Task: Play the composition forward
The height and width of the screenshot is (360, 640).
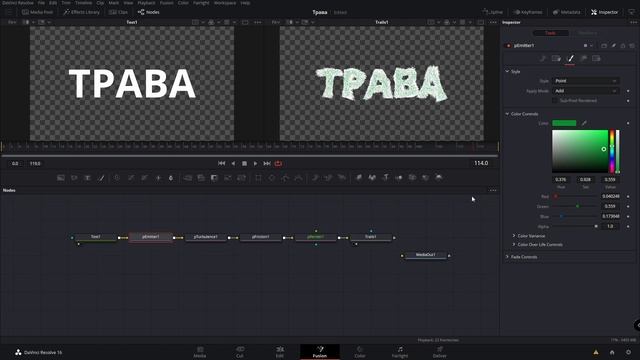Action: (x=256, y=163)
